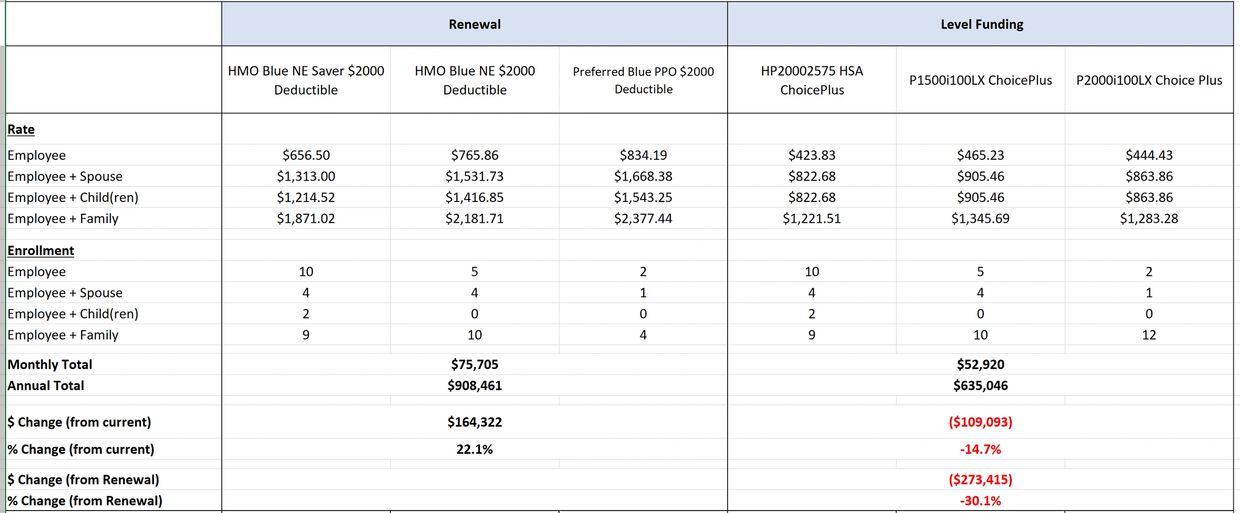Click $905.46 in the Employee + Child(ren) rate row
Image resolution: width=1240 pixels, height=513 pixels.
click(x=980, y=197)
